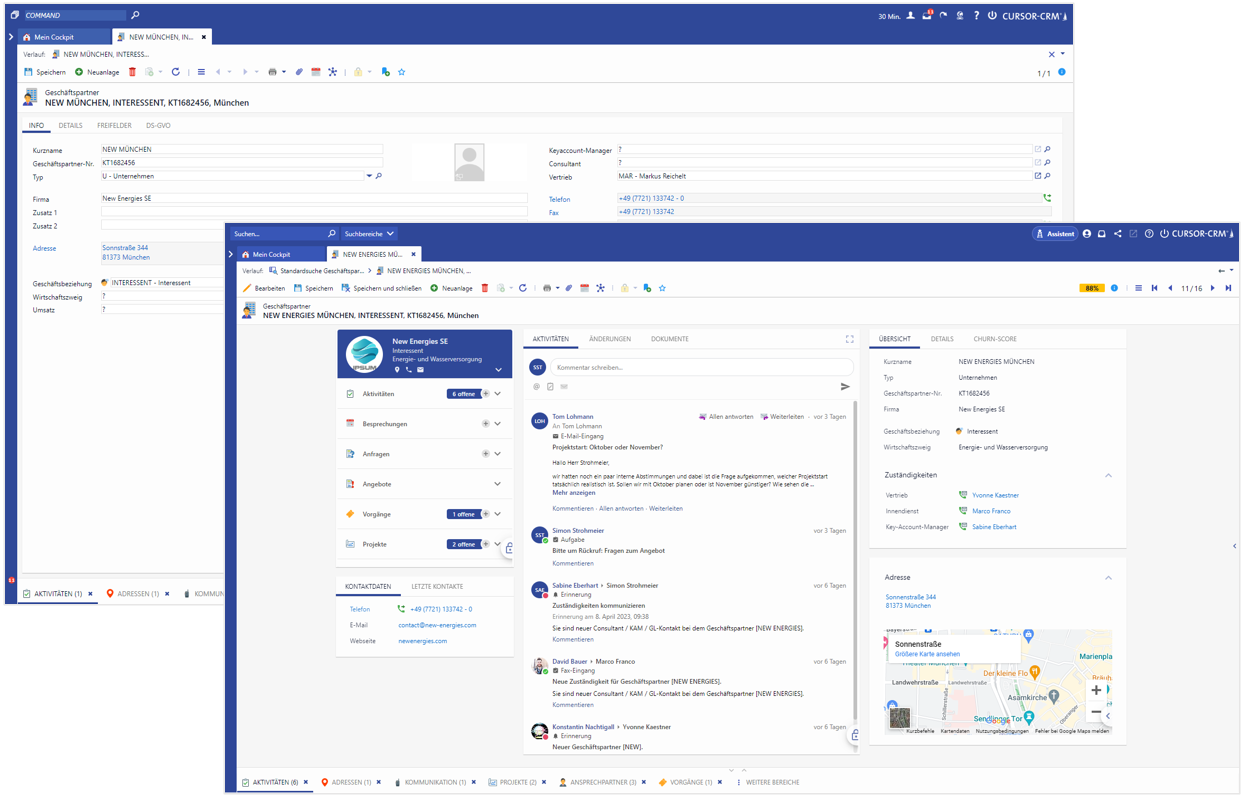Expand the Angebote section
This screenshot has width=1244, height=798.
(498, 484)
